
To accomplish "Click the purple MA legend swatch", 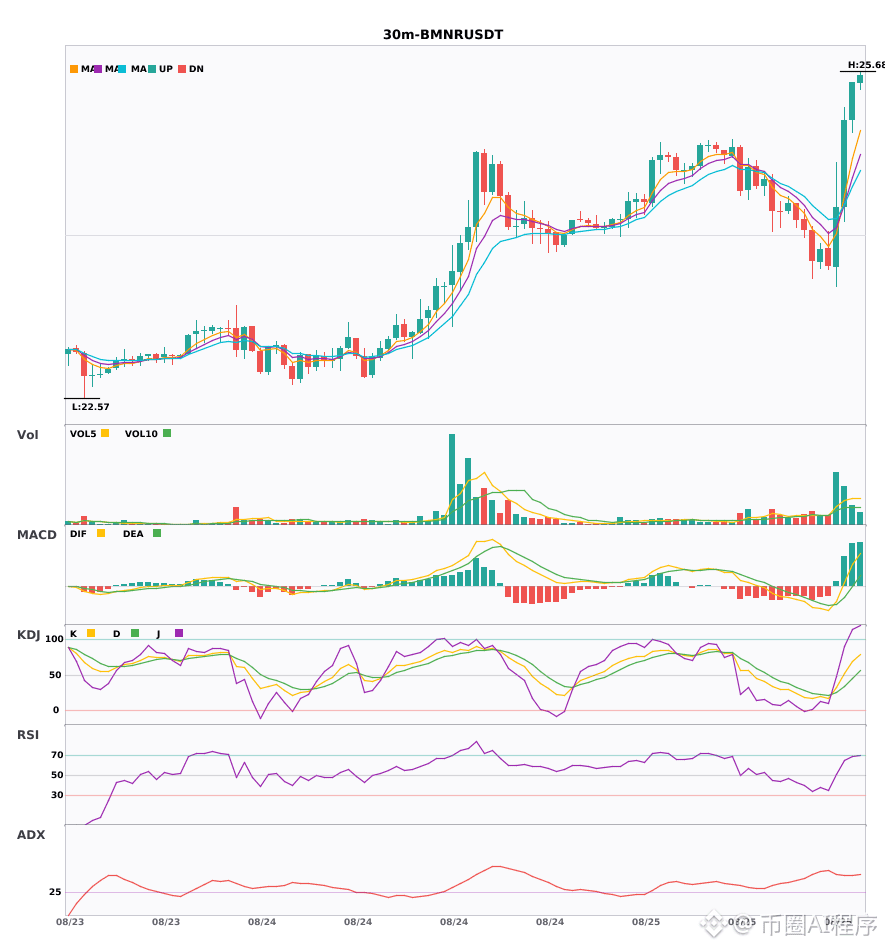I will (98, 69).
